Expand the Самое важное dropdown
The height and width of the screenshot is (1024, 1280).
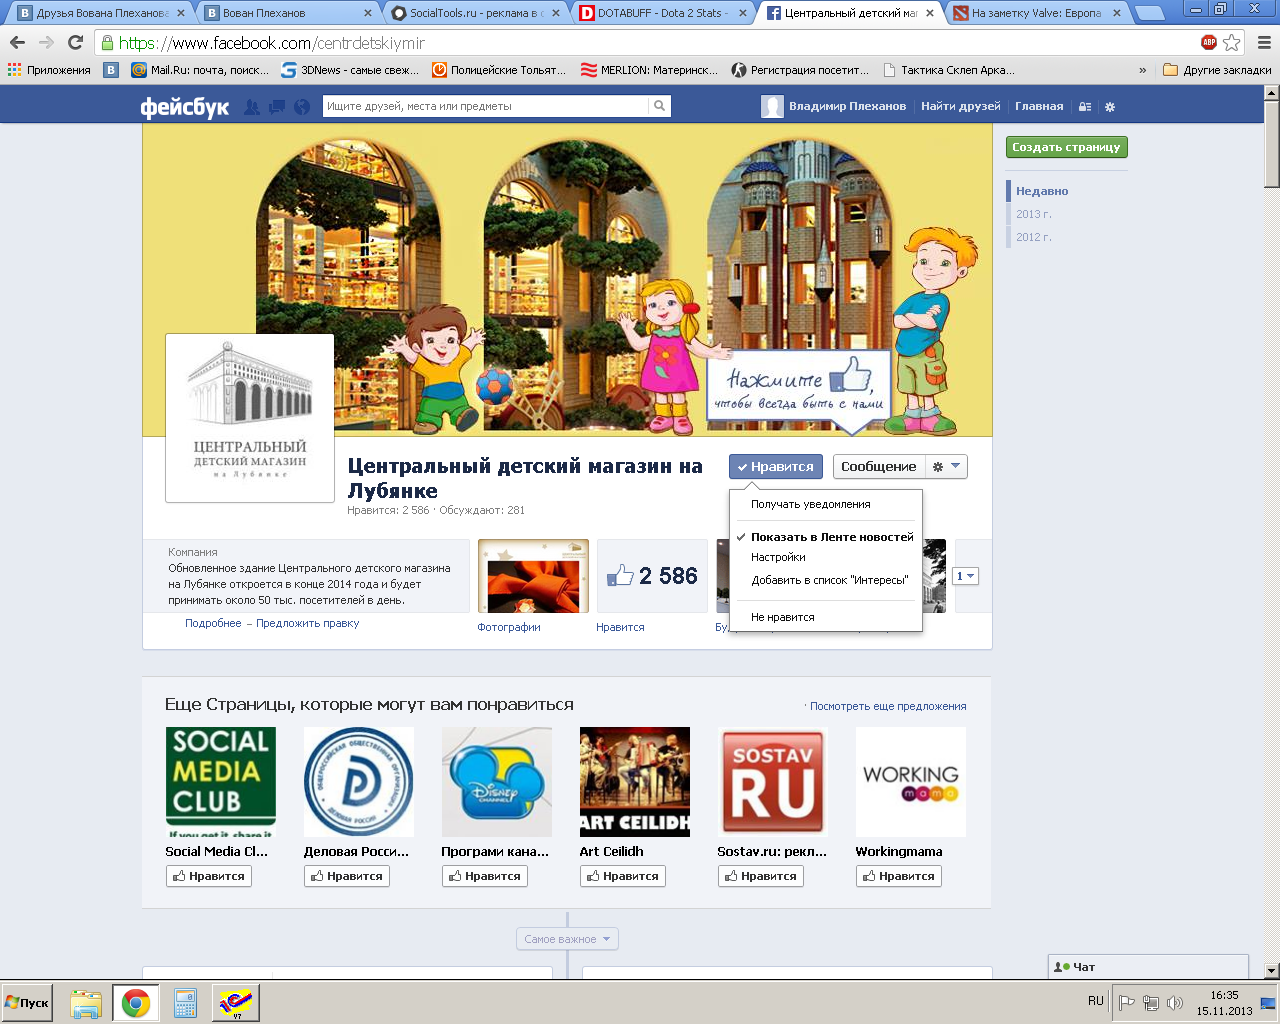point(567,939)
